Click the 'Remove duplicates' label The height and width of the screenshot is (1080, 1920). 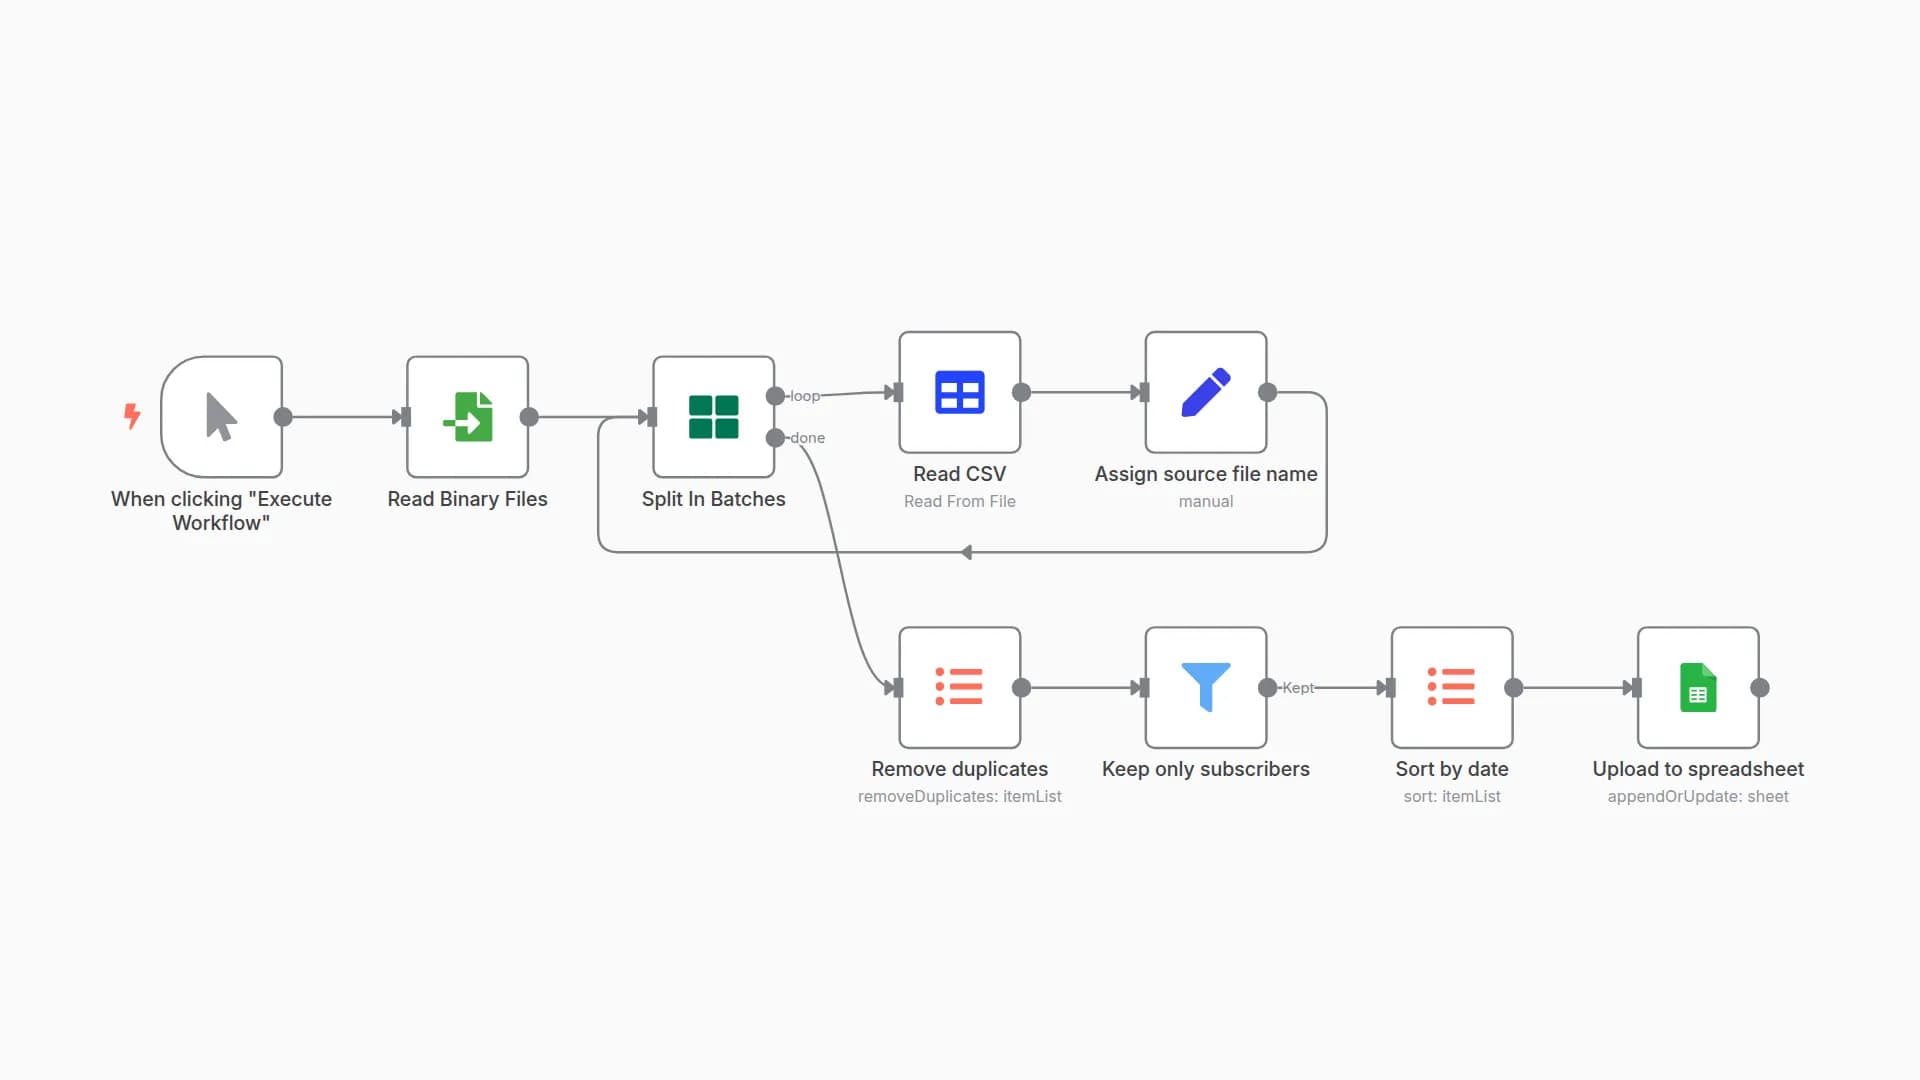tap(959, 769)
